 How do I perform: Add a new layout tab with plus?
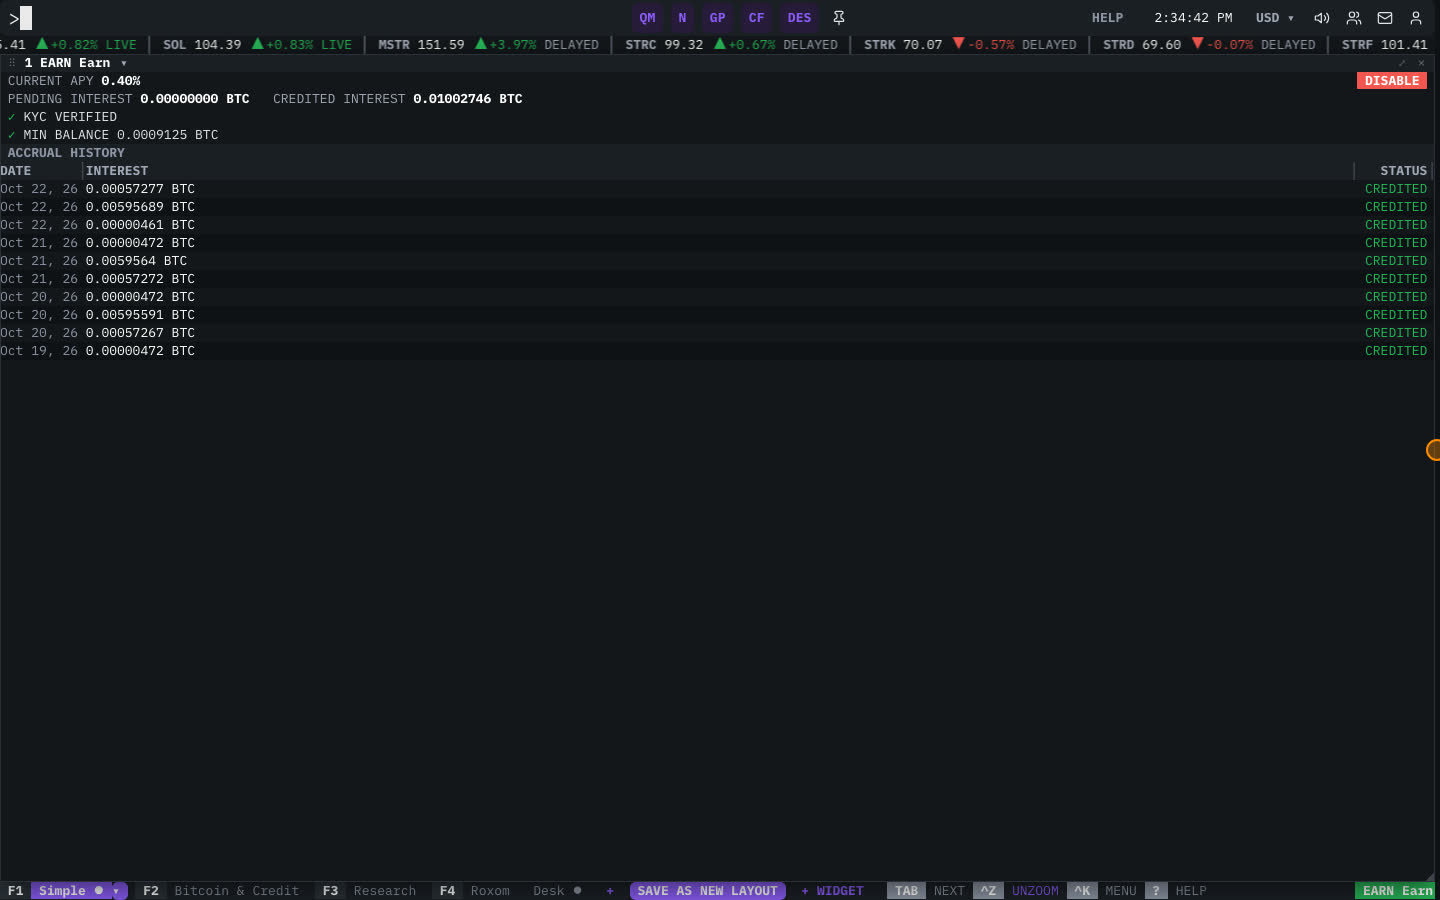coord(610,891)
